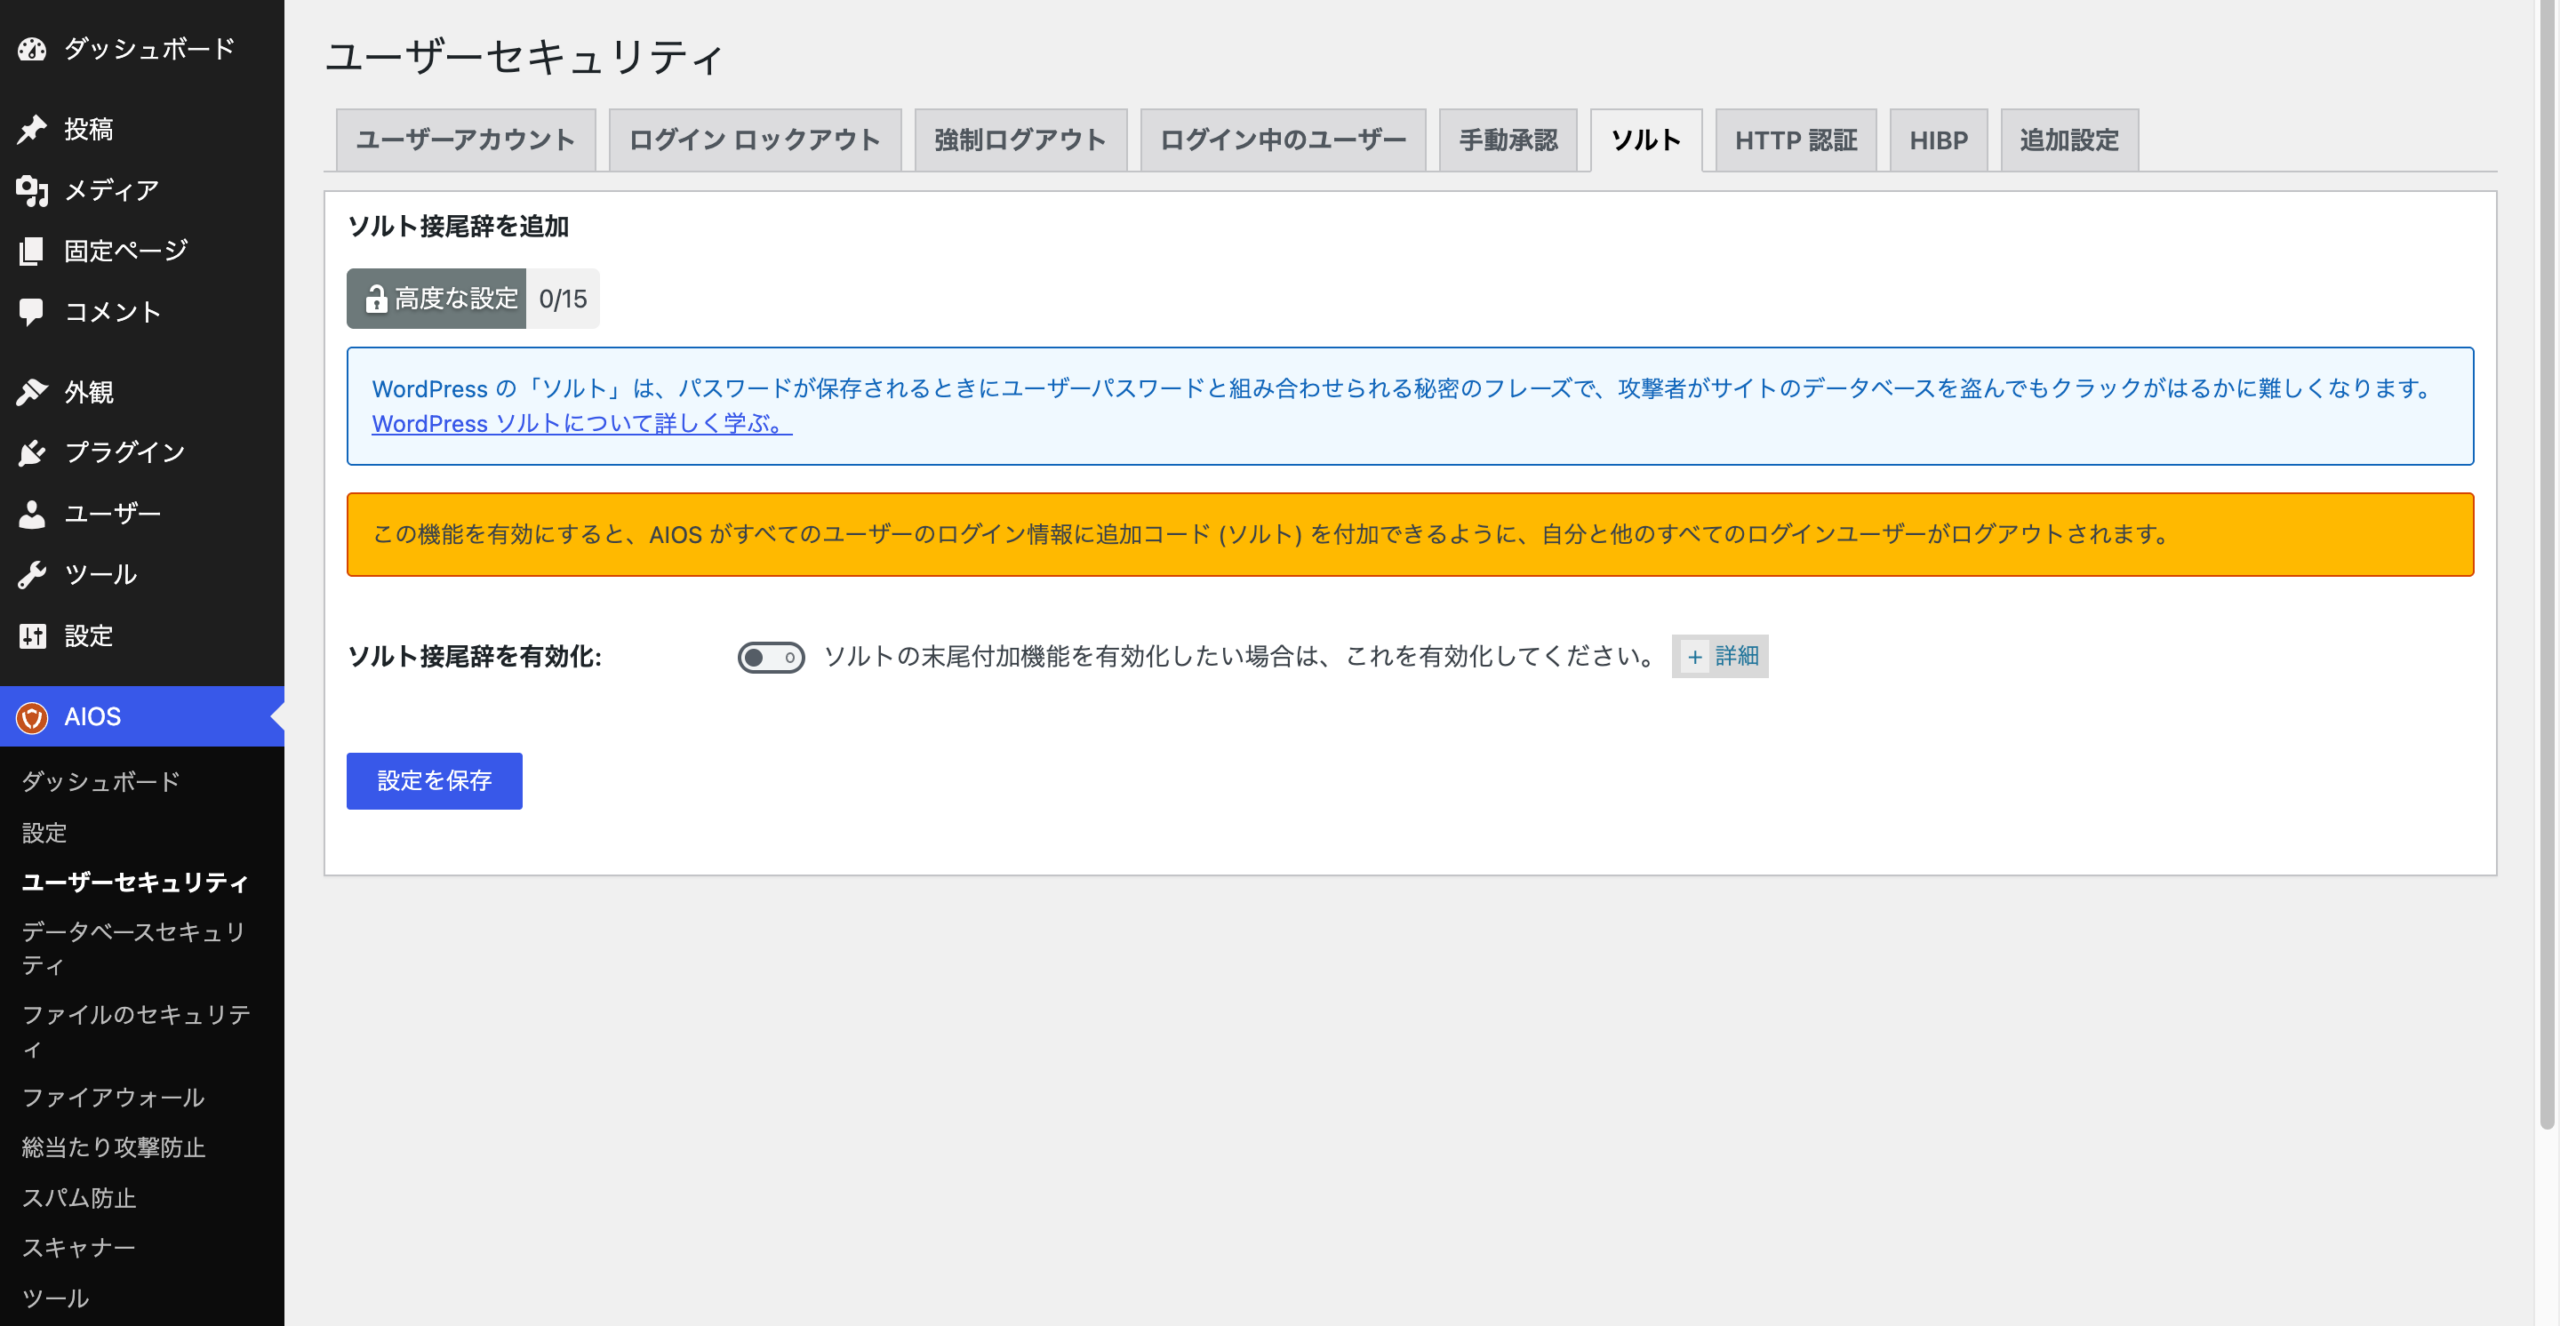The height and width of the screenshot is (1326, 2560).
Task: Open データベースセキュリティ submenu item
Action: [x=135, y=948]
